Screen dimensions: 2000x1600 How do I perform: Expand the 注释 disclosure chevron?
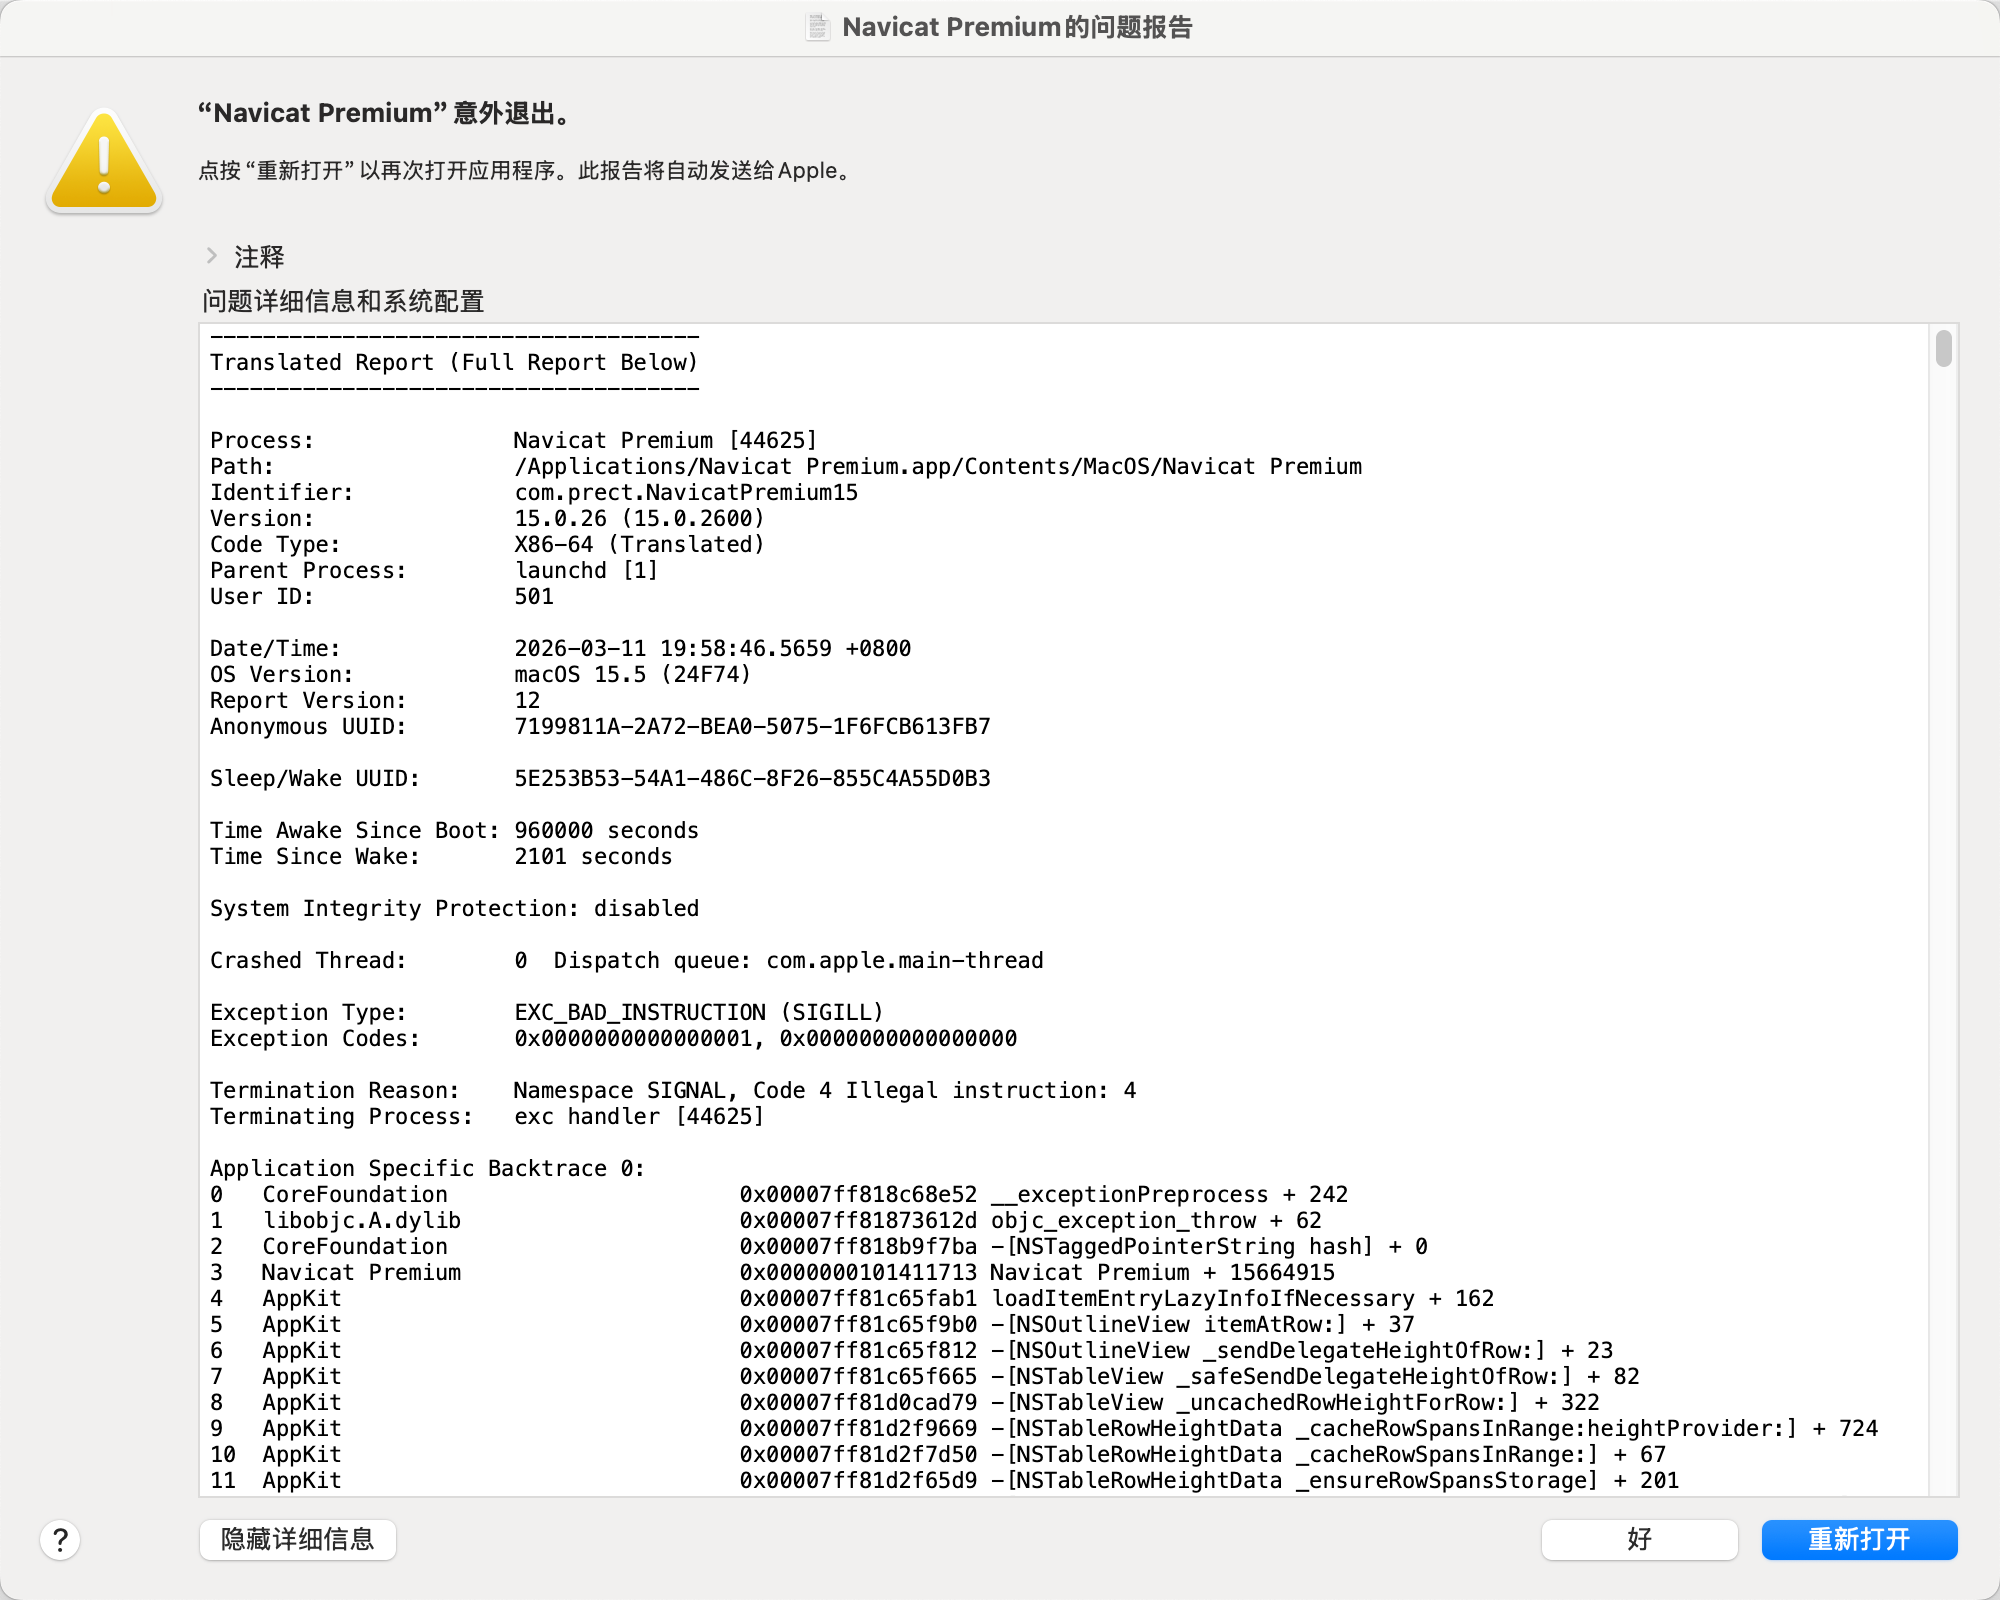[x=212, y=256]
